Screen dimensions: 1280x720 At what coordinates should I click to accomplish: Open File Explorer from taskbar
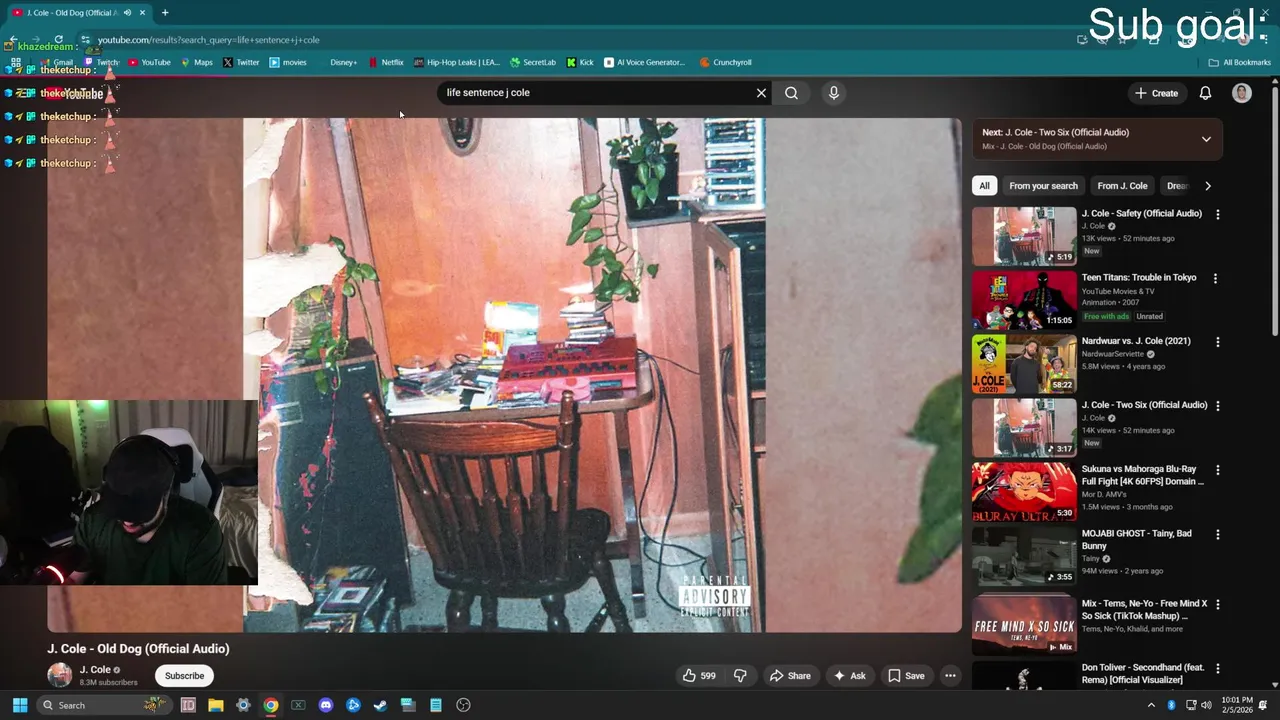tap(215, 705)
